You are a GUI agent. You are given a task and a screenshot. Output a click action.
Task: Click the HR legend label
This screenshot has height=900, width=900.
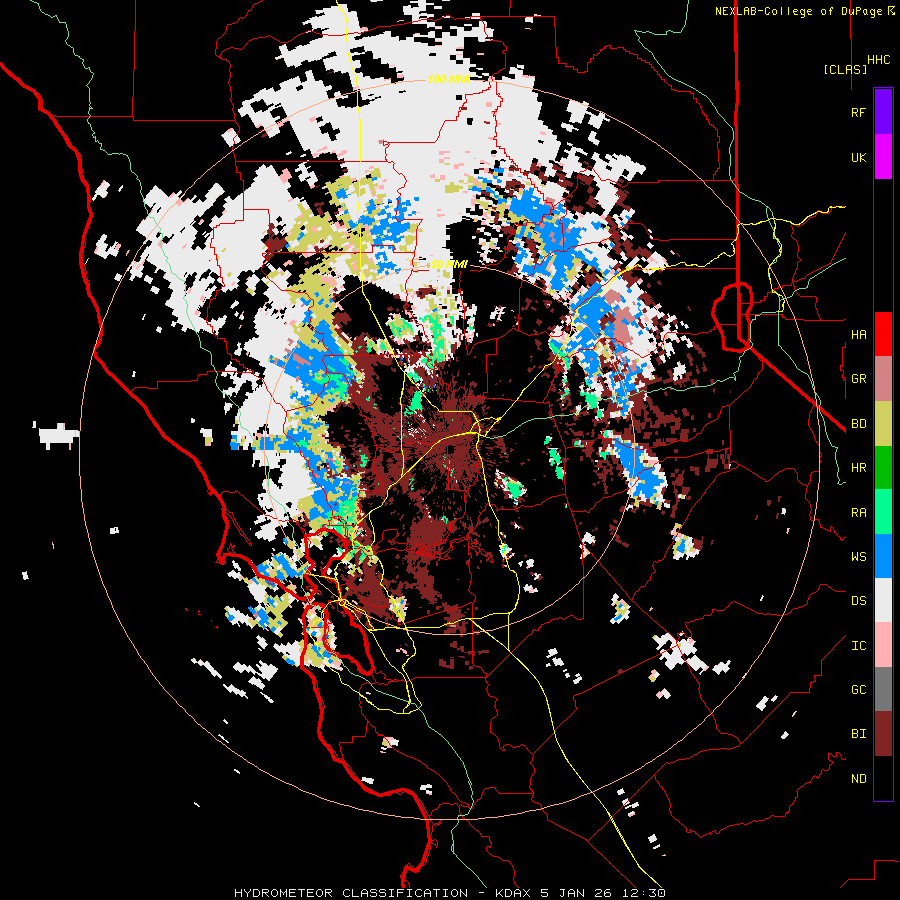858,468
